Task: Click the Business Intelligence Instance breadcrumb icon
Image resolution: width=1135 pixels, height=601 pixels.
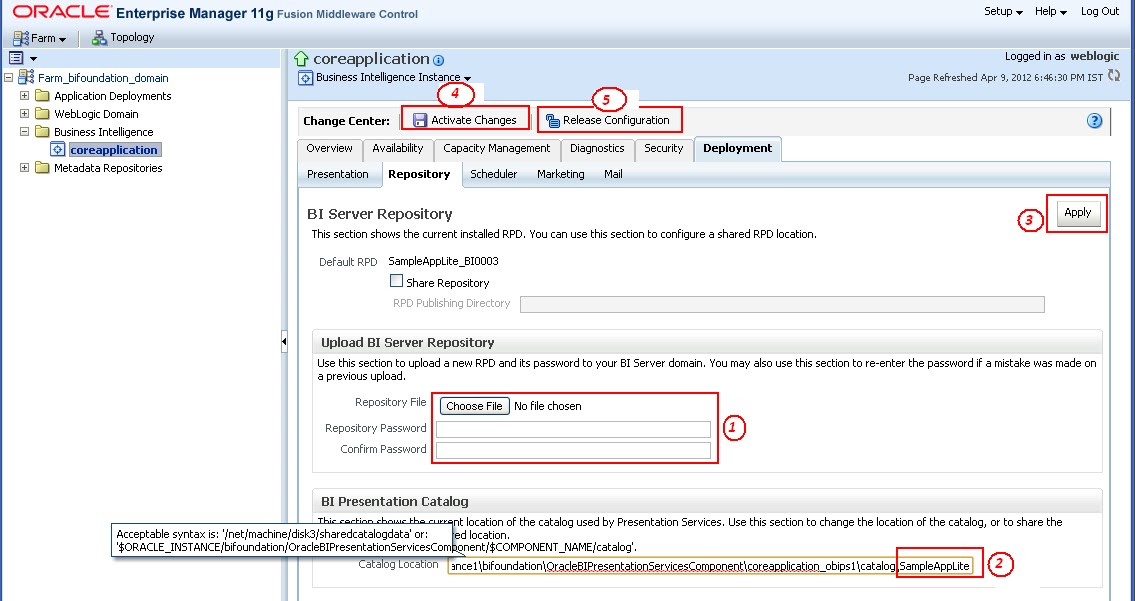Action: coord(305,77)
